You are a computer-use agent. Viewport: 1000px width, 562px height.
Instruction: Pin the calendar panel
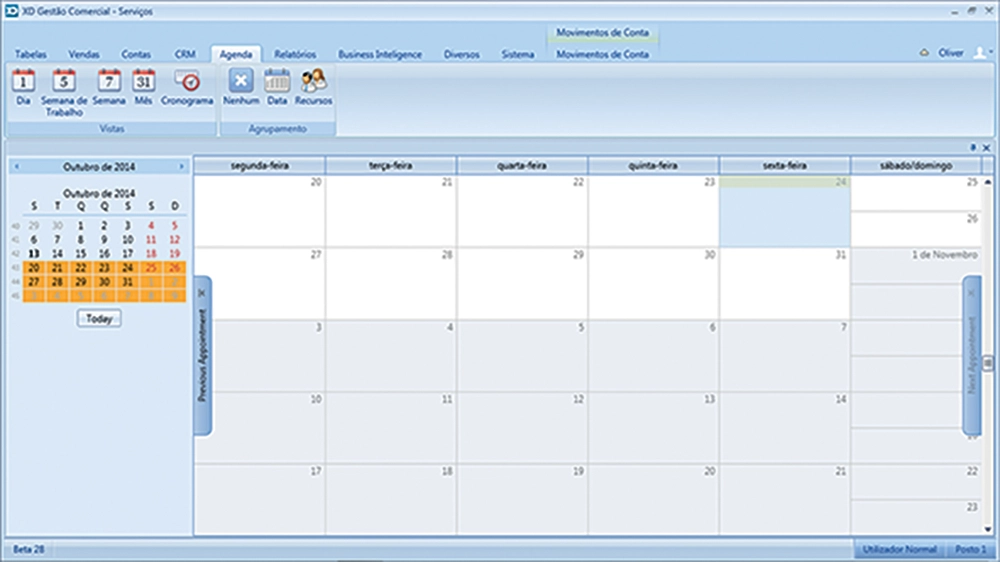974,147
